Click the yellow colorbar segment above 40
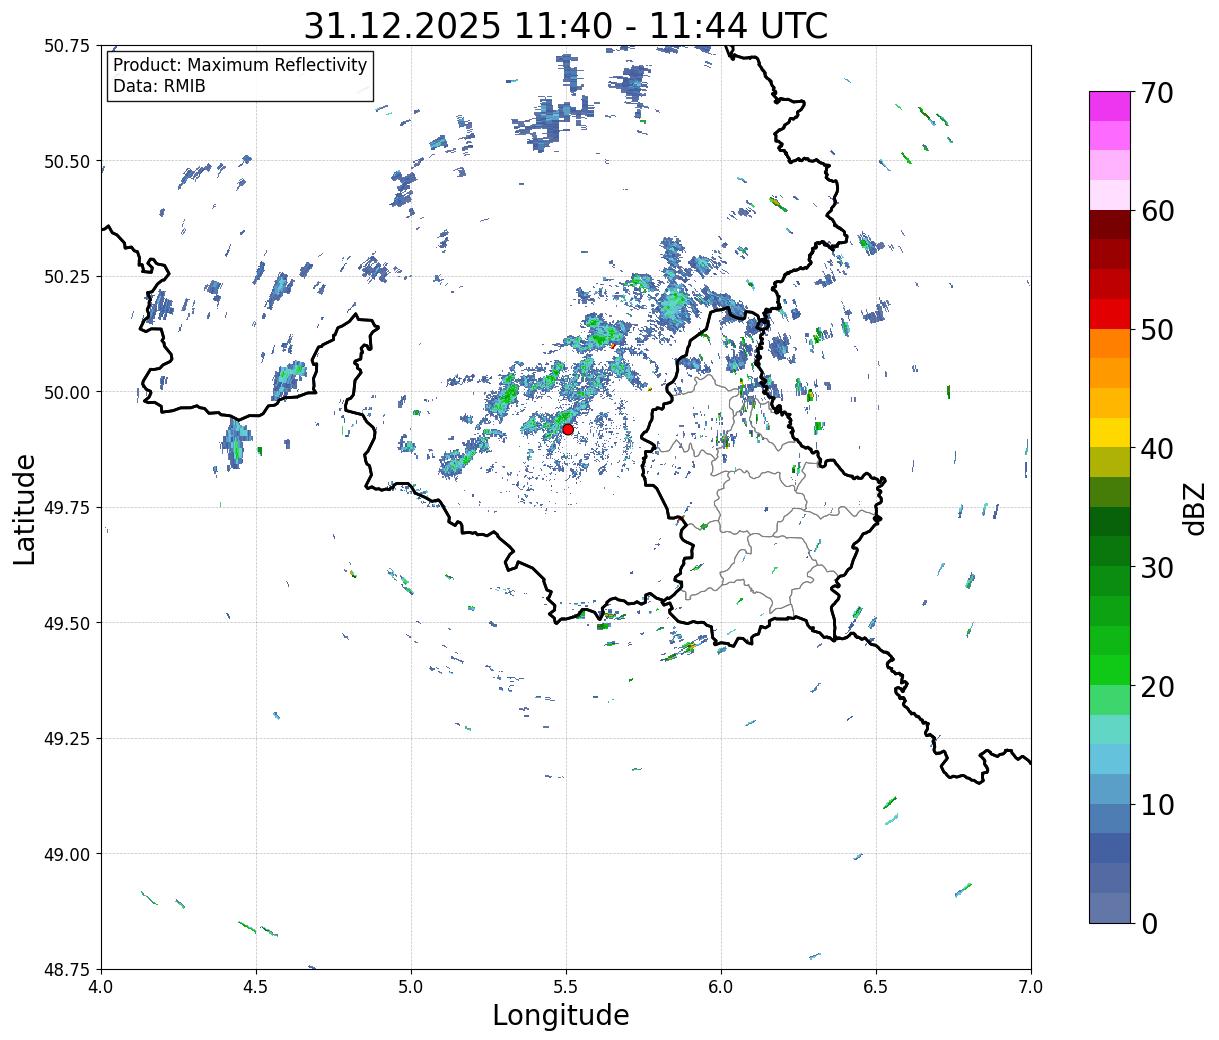 coord(1110,432)
